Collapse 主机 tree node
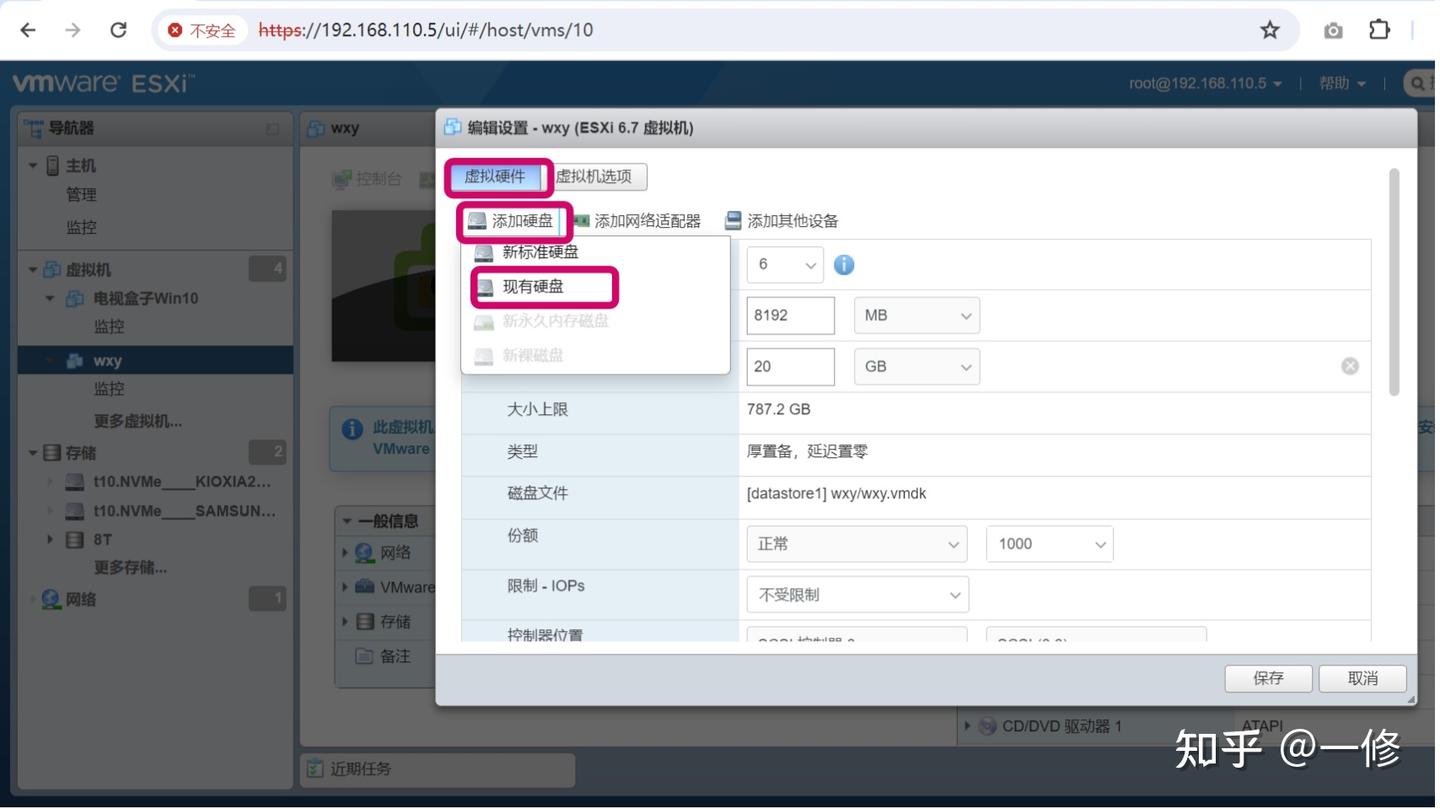The width and height of the screenshot is (1440, 809). coord(33,166)
